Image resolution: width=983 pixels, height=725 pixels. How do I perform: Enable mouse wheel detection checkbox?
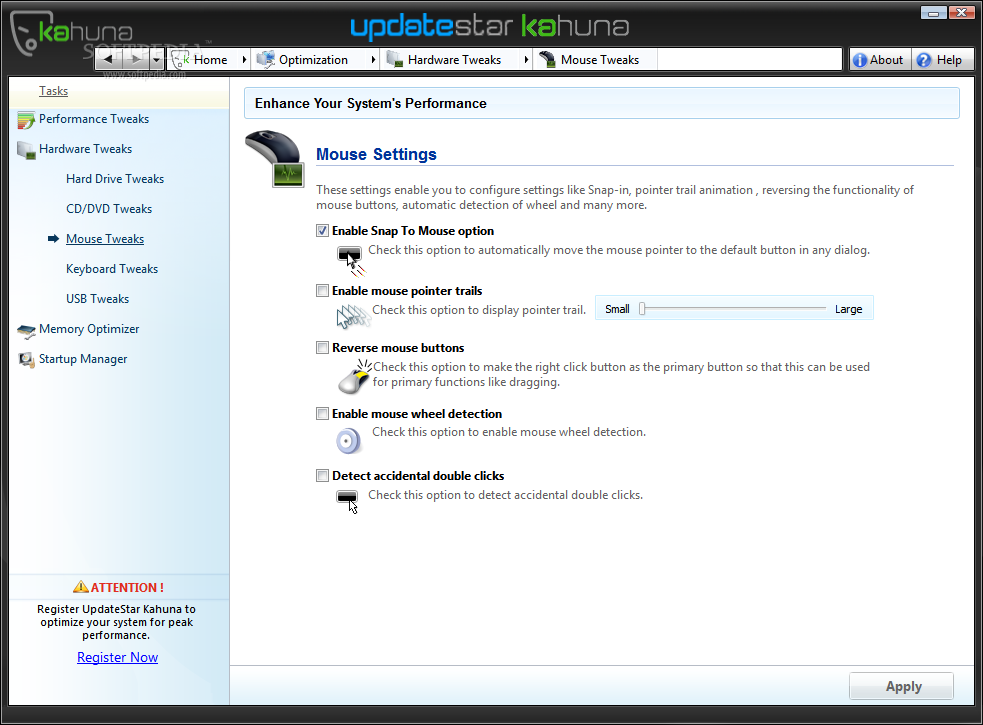pos(322,413)
